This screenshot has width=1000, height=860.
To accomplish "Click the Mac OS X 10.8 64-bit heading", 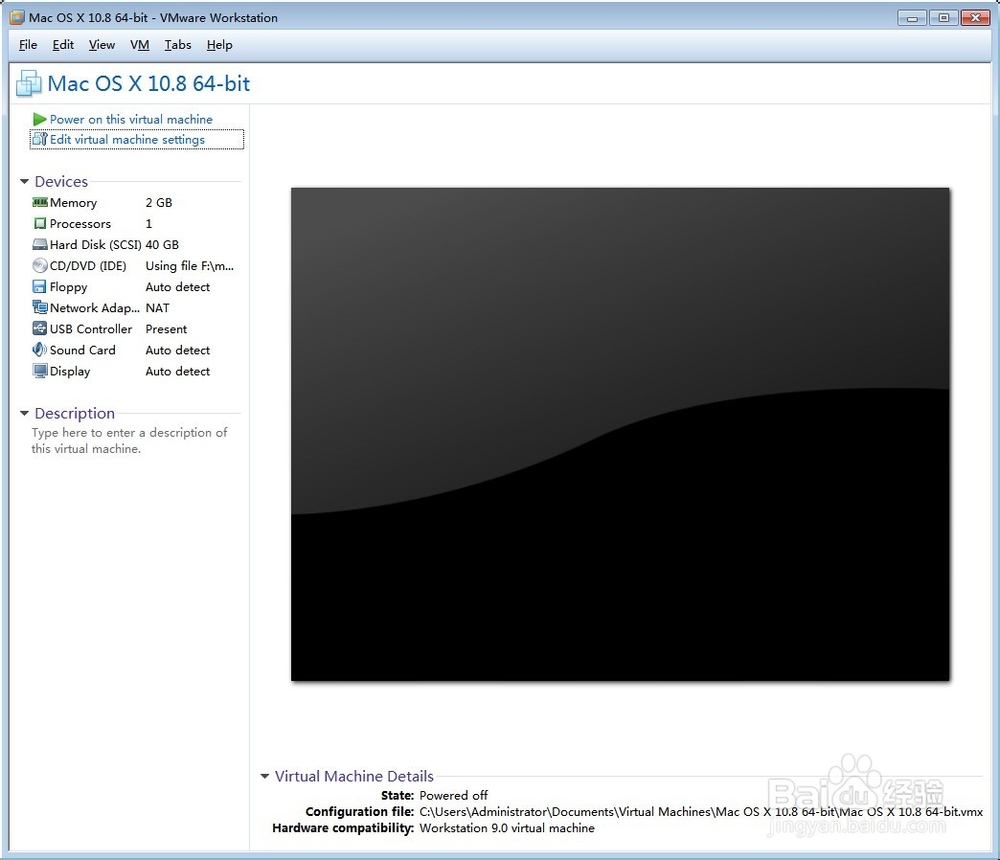I will (x=149, y=84).
